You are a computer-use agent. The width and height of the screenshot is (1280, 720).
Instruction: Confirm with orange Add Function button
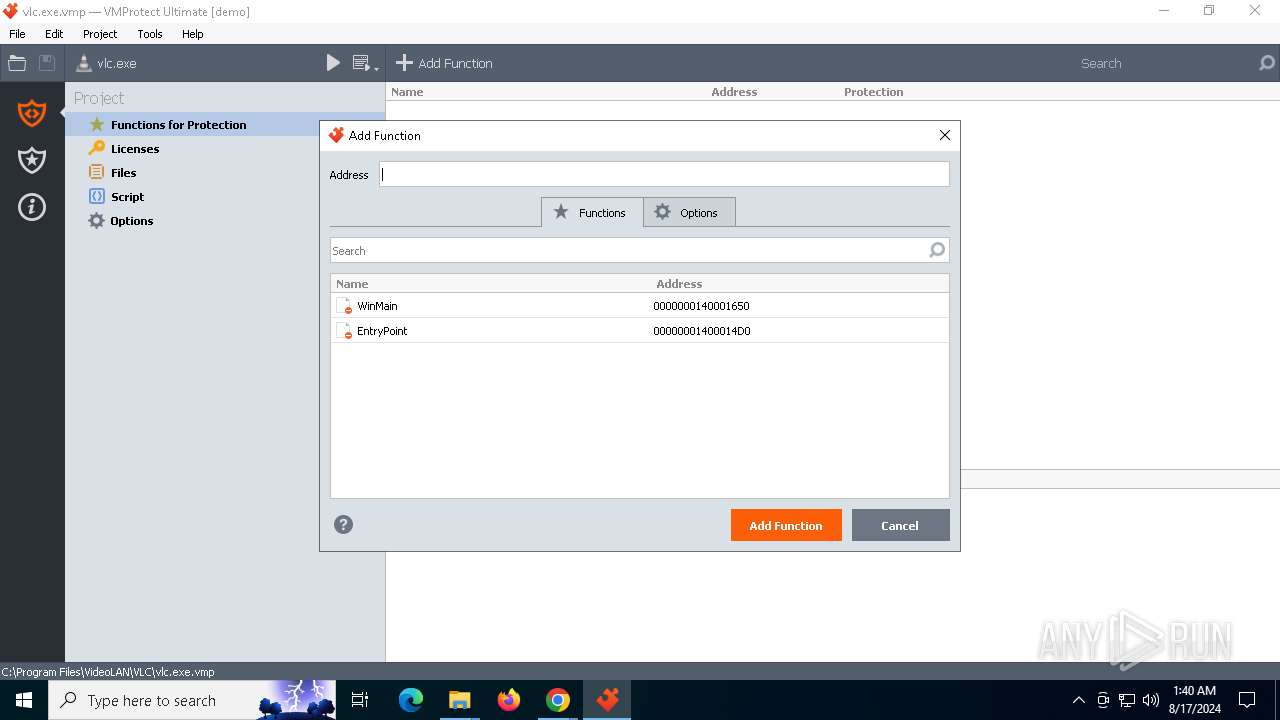pyautogui.click(x=786, y=525)
